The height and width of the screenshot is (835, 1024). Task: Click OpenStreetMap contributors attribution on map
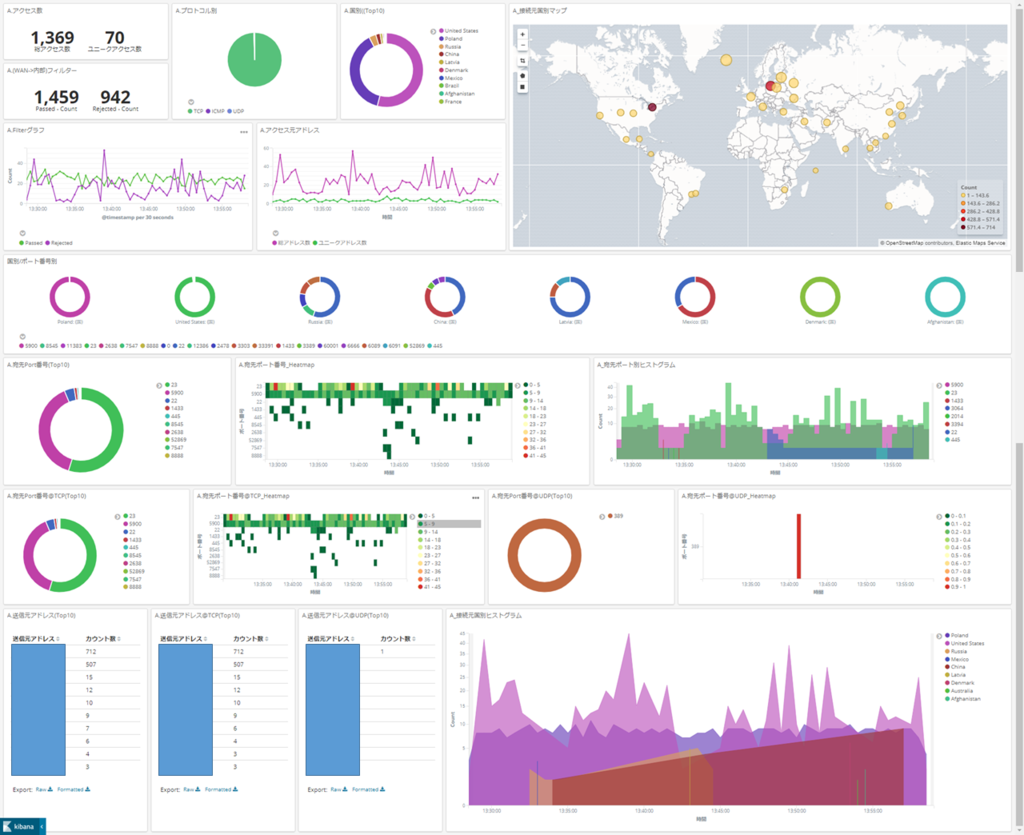click(x=918, y=243)
